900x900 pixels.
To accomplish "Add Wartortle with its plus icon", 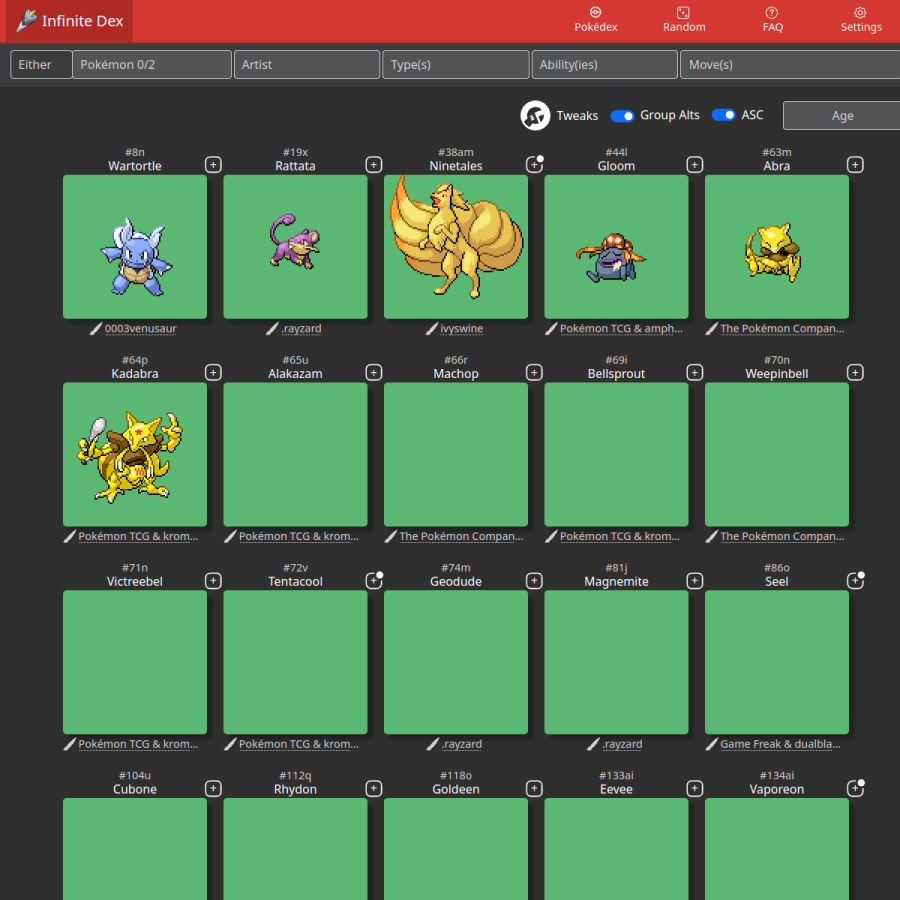I will point(213,165).
